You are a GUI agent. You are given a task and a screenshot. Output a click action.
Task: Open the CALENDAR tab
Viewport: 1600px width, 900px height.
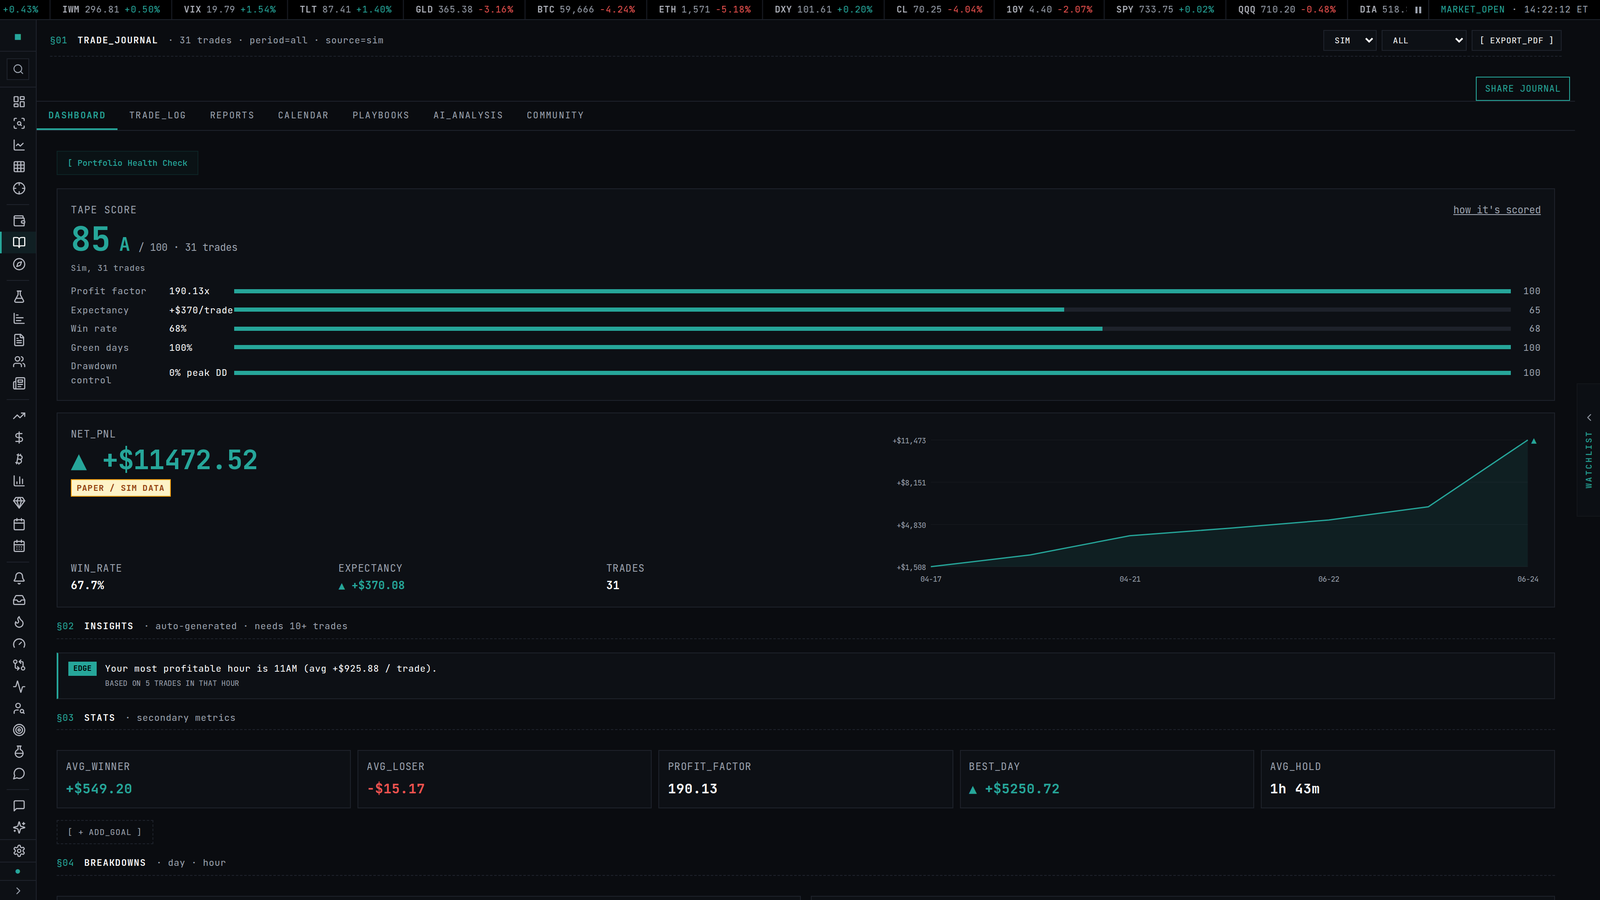(x=303, y=116)
